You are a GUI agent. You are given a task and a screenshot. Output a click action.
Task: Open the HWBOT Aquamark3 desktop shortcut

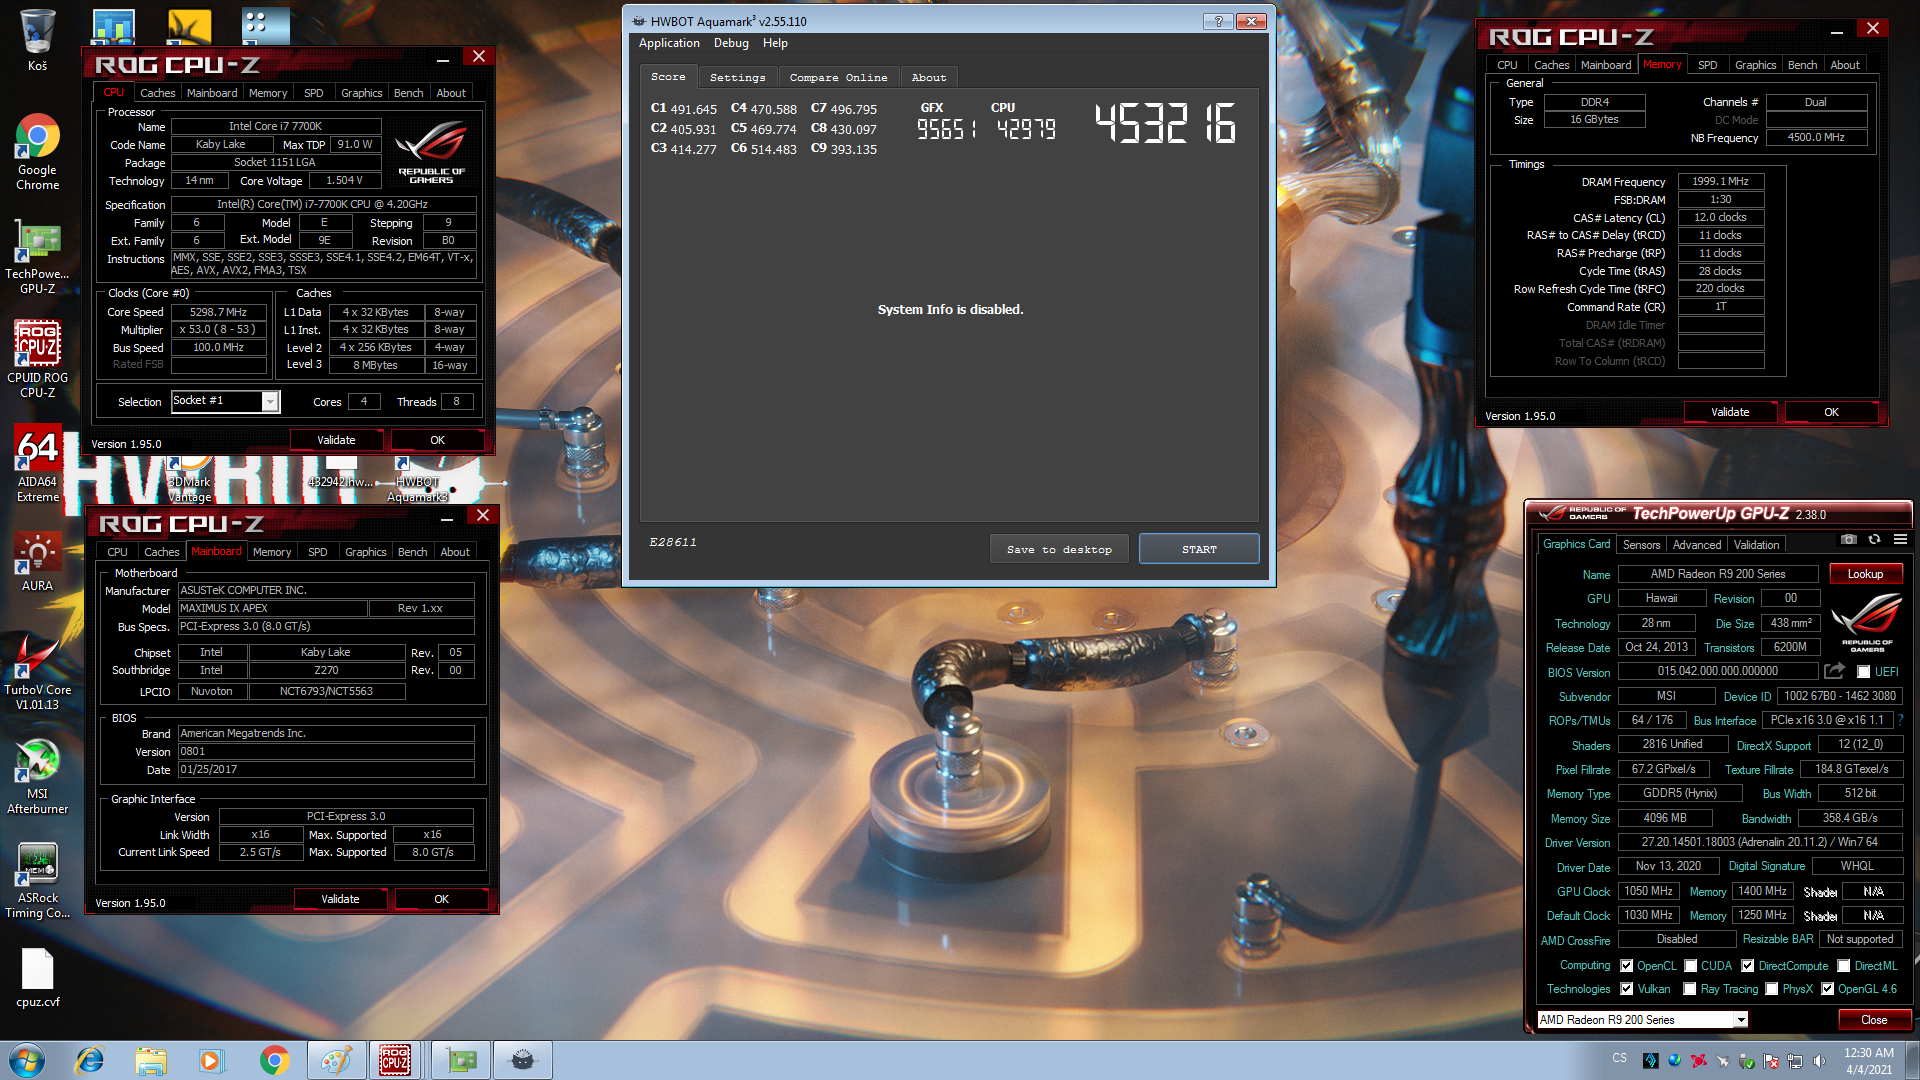click(x=418, y=481)
